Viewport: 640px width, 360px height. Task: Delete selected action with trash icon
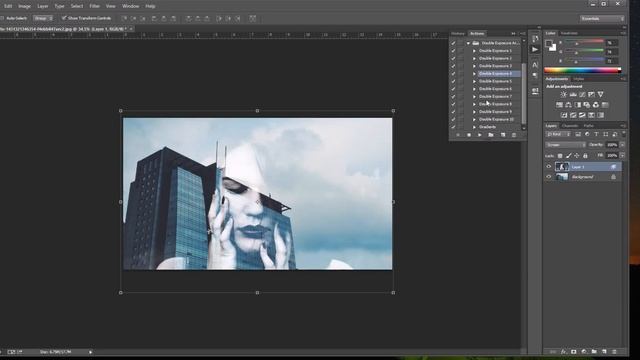point(514,135)
